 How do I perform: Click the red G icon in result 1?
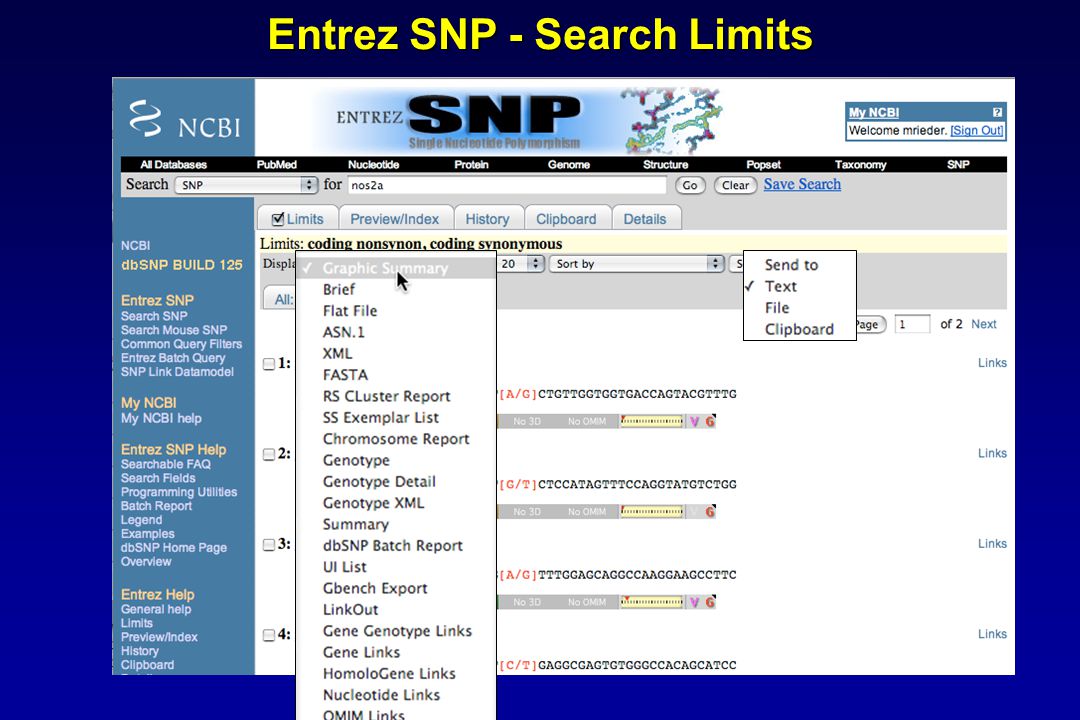709,421
